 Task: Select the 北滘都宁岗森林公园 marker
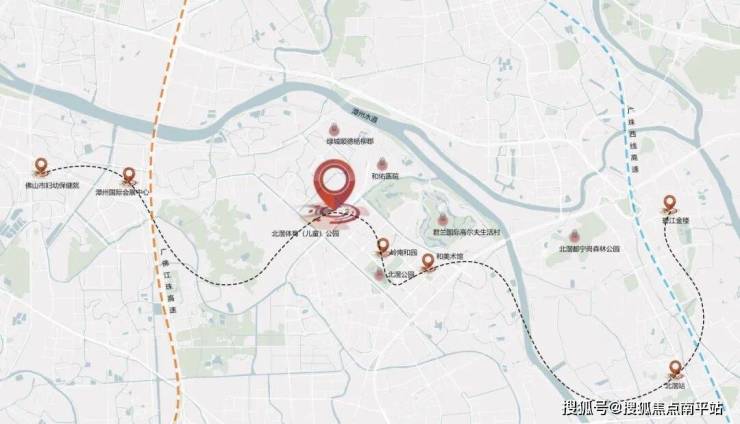pos(574,237)
